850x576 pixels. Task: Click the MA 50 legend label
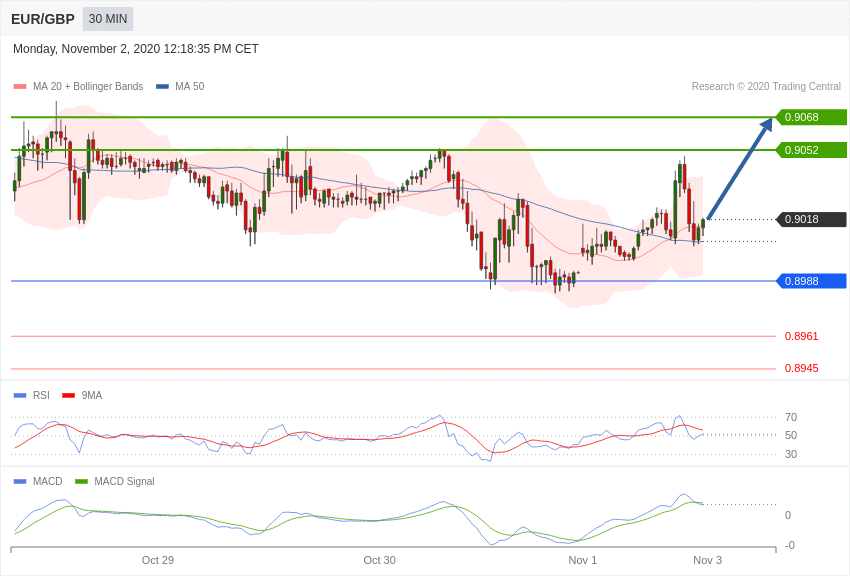tap(189, 86)
